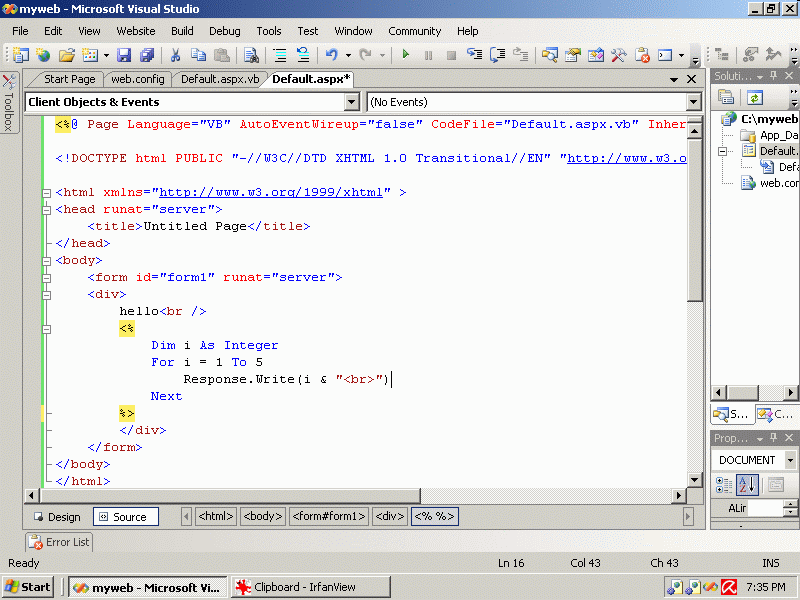This screenshot has height=600, width=800.
Task: Click Refresh icon in Solution Explorer
Action: tap(755, 97)
